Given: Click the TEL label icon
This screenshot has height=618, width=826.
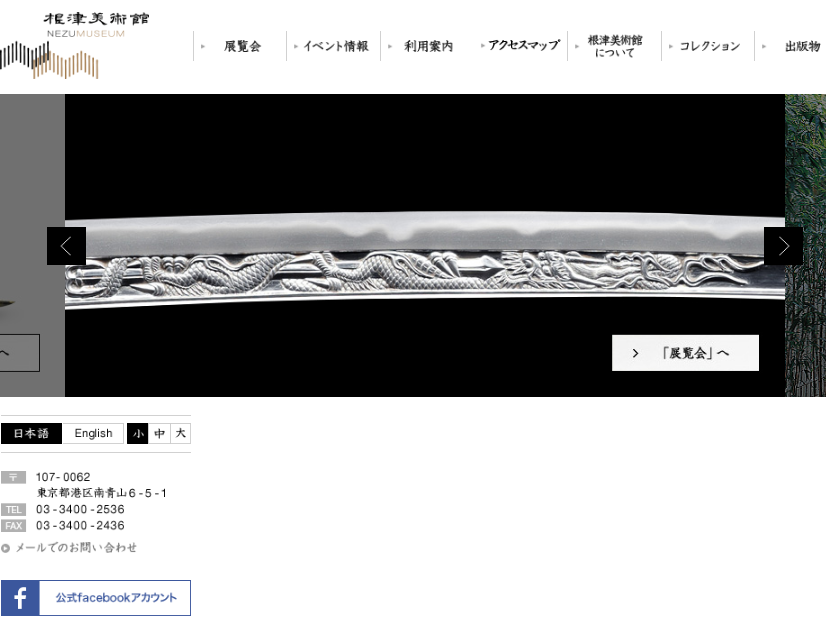Looking at the screenshot, I should [13, 509].
